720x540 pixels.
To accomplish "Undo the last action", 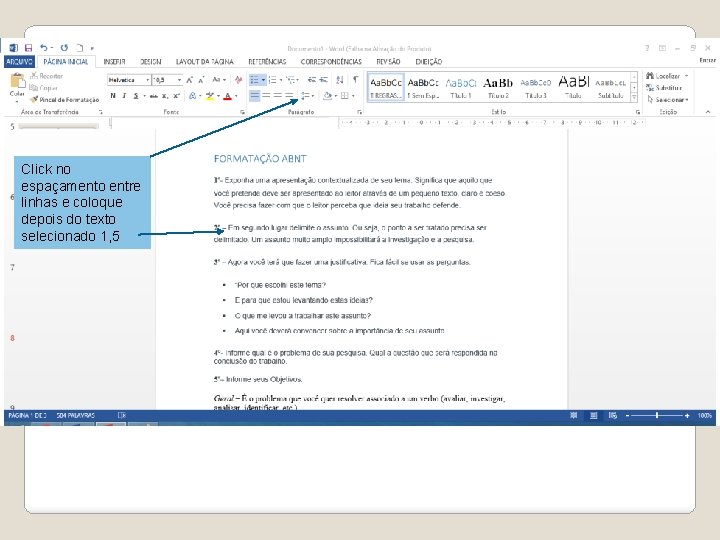I will tap(44, 47).
